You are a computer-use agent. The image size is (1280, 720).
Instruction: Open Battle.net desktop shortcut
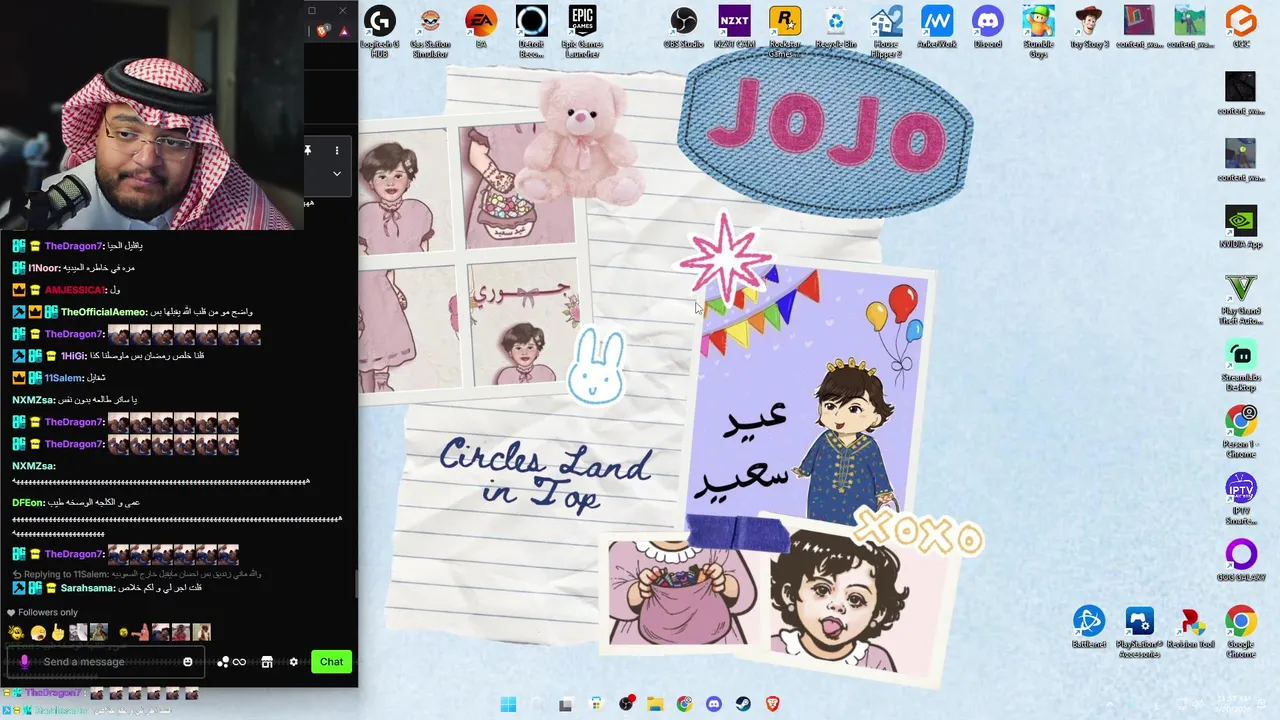tap(1089, 628)
